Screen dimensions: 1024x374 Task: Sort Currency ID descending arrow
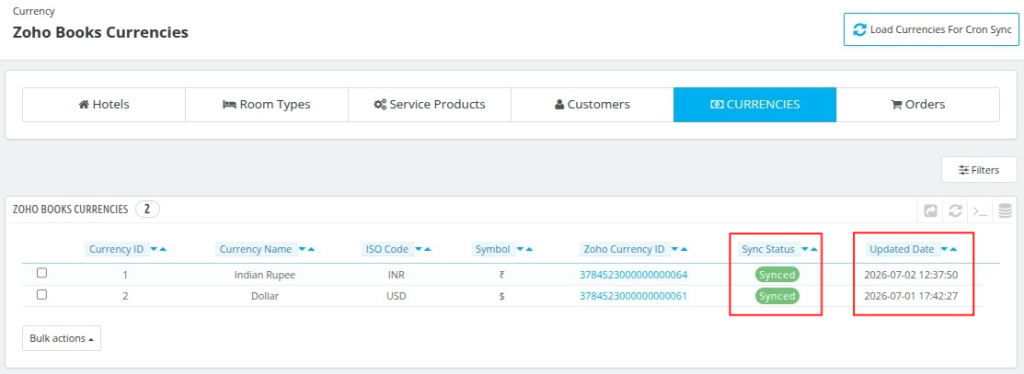click(x=153, y=249)
